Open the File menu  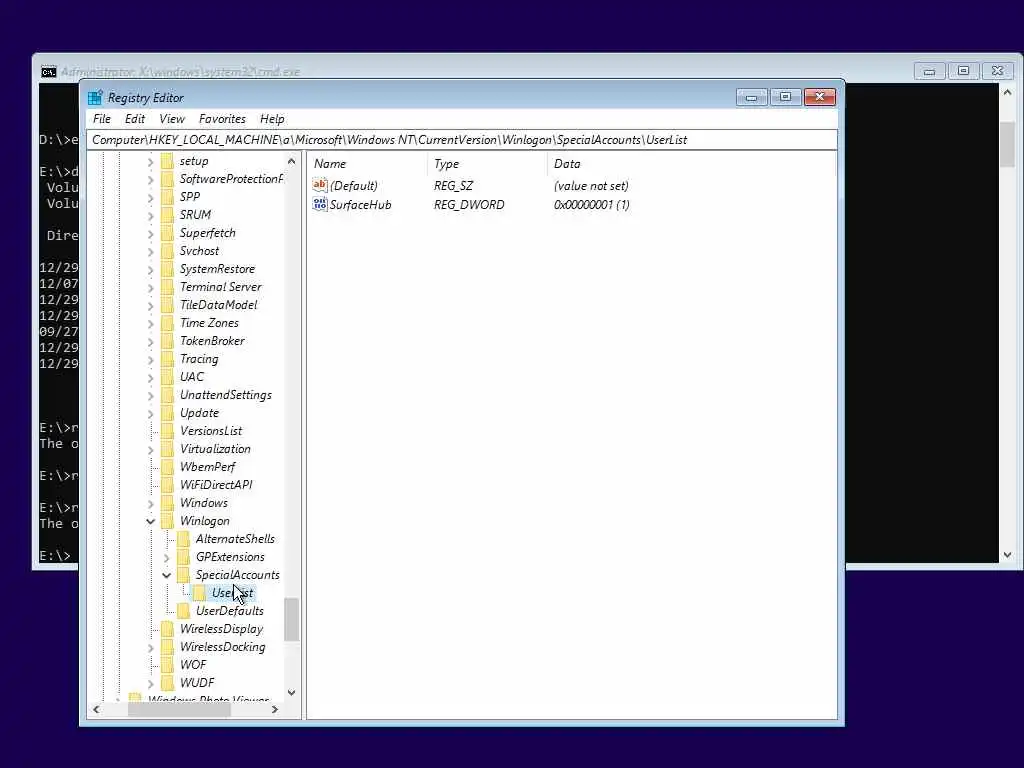pyautogui.click(x=102, y=119)
